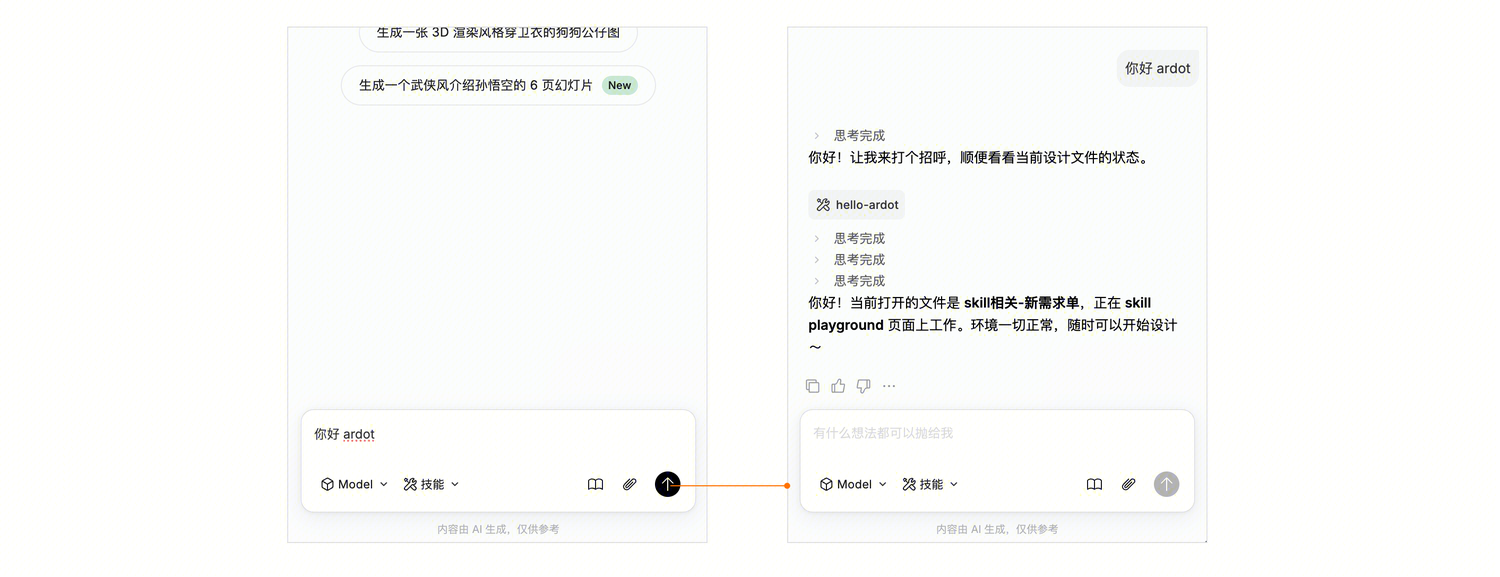The width and height of the screenshot is (1500, 577).
Task: Give thumbs up to the response
Action: coord(838,386)
